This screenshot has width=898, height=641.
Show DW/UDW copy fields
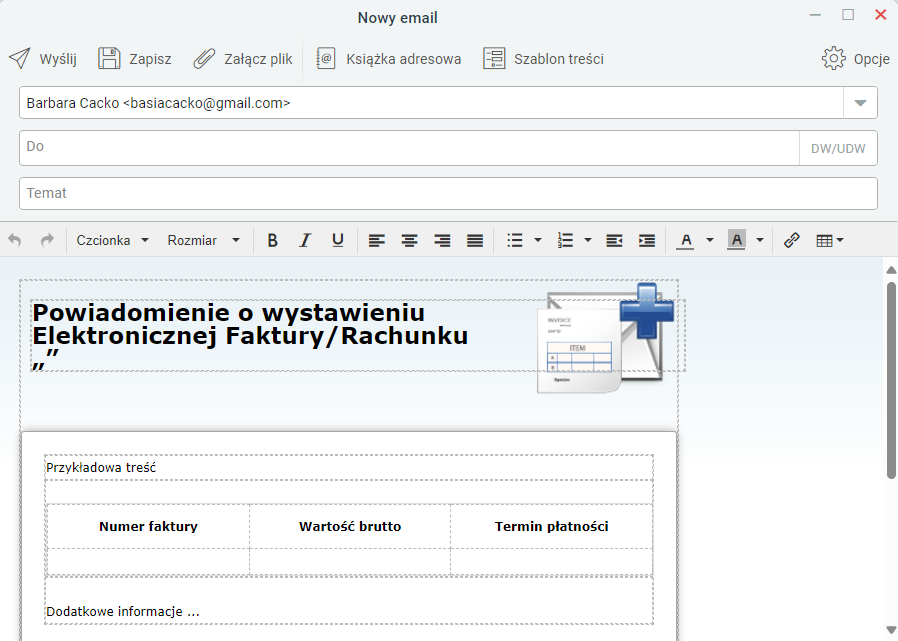point(838,148)
